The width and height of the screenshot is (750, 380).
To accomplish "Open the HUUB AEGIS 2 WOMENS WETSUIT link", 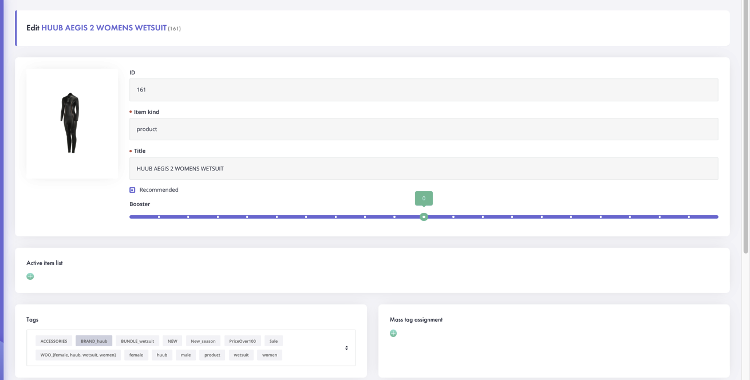I will pos(104,28).
